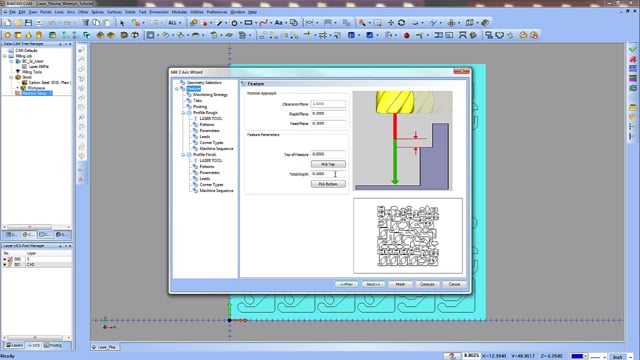The width and height of the screenshot is (640, 360).
Task: Click the blue color swatch in status bar
Action: click(577, 356)
